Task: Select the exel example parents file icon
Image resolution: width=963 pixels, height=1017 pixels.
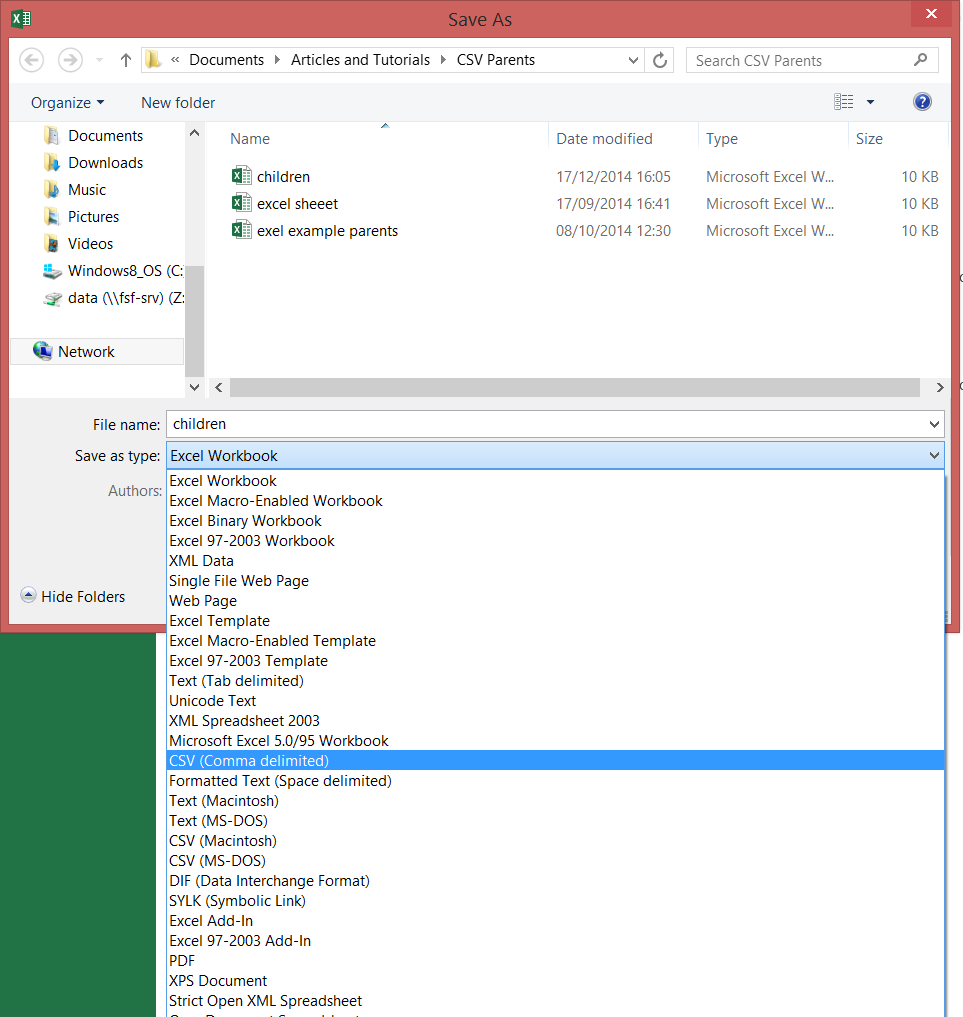Action: [x=241, y=230]
